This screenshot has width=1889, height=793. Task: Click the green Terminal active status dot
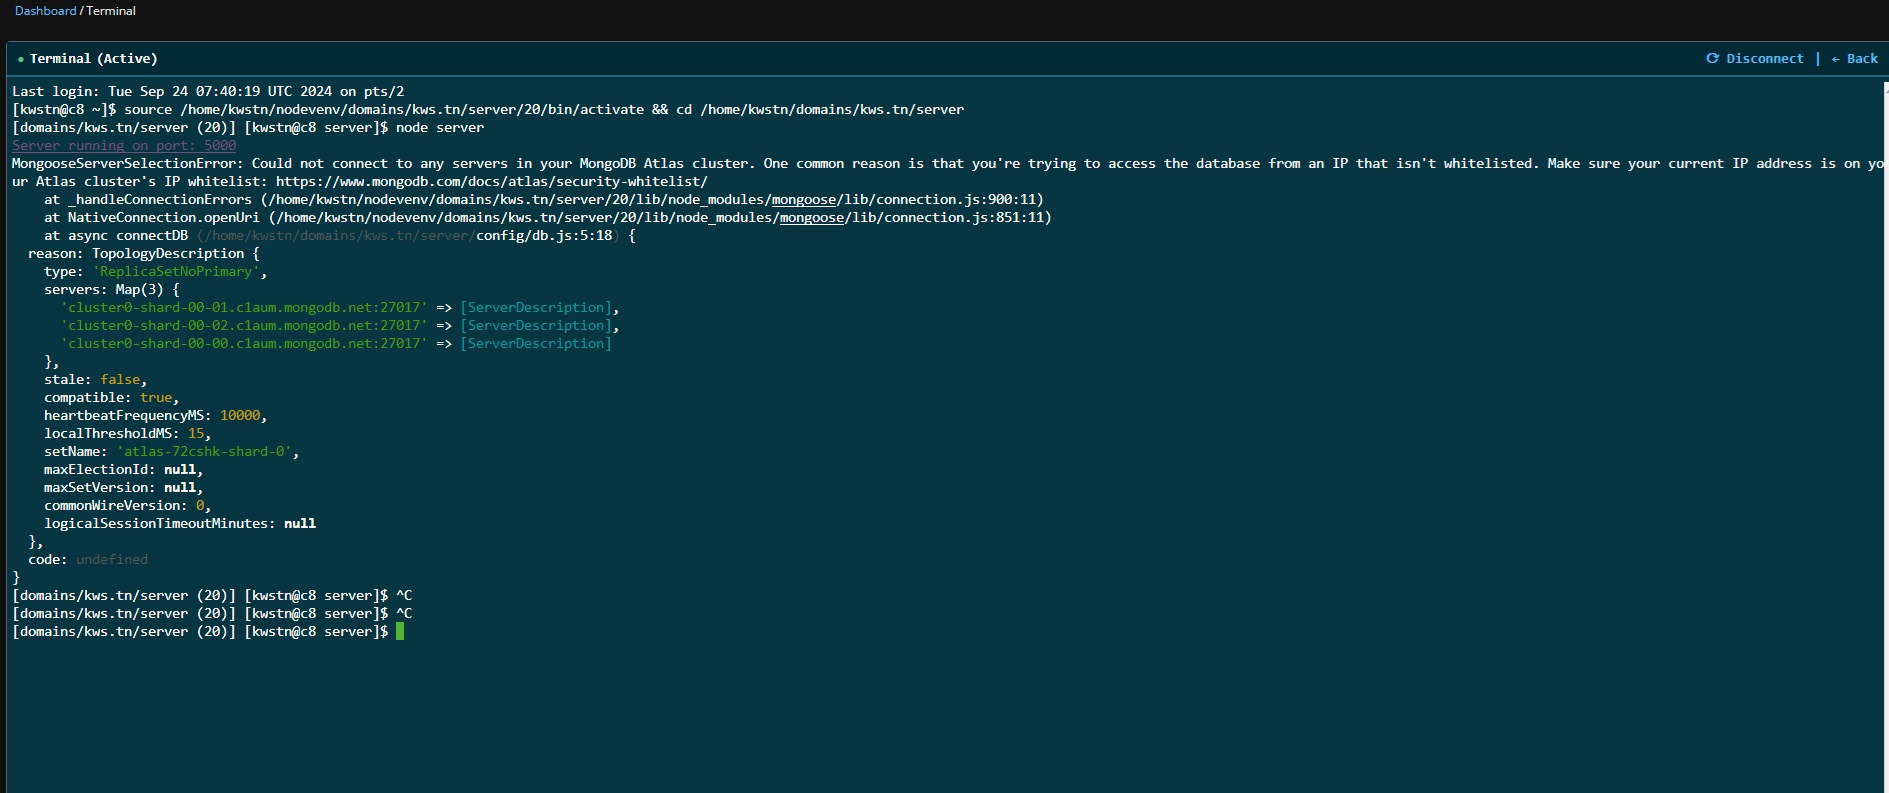pos(21,60)
